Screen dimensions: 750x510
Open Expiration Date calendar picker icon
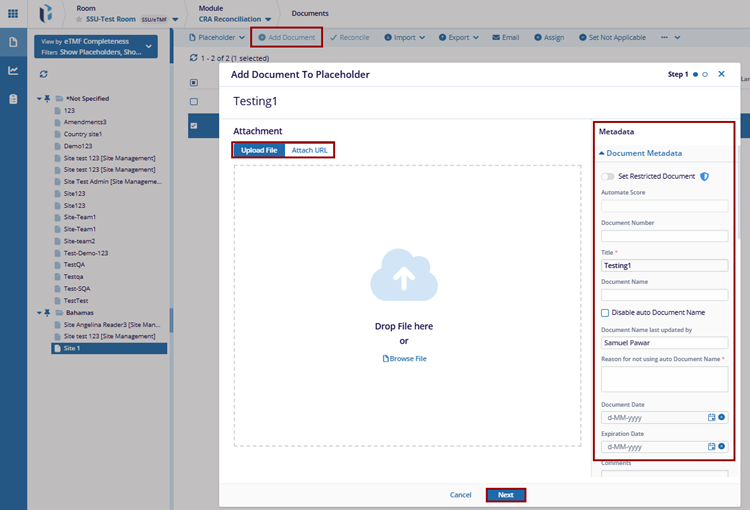[x=712, y=447]
